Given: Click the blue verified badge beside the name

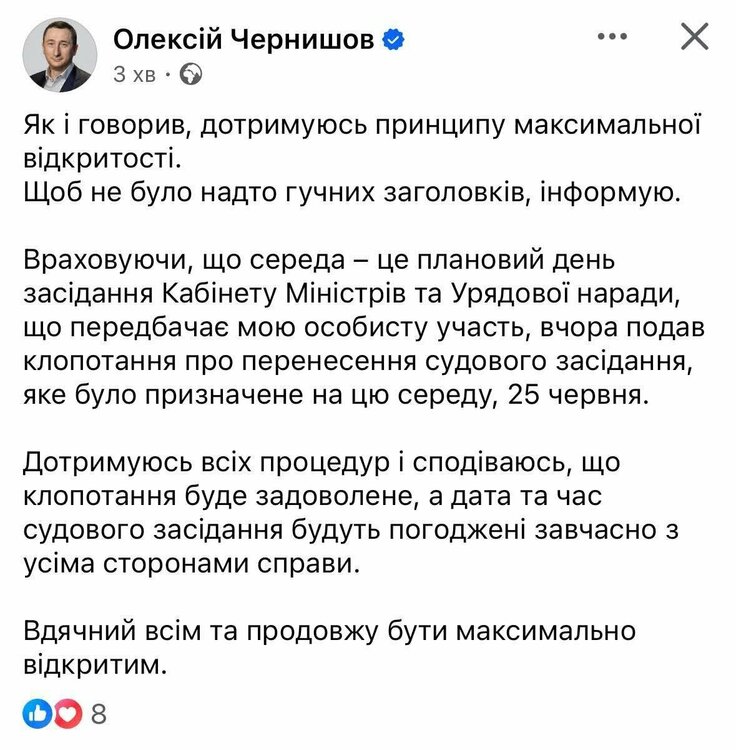Looking at the screenshot, I should click(x=393, y=39).
